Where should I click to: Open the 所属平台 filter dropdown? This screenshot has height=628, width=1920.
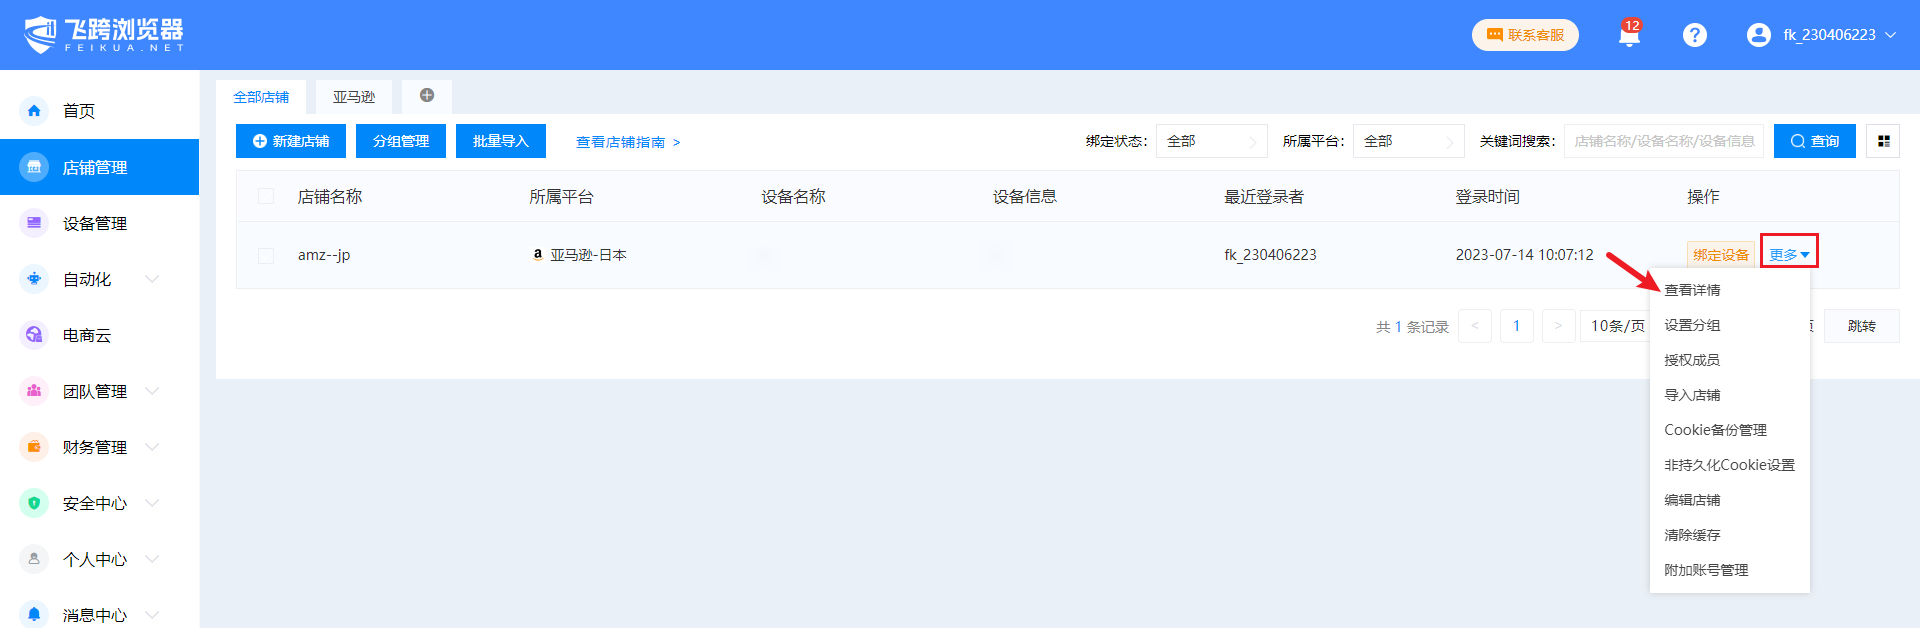pos(1408,141)
